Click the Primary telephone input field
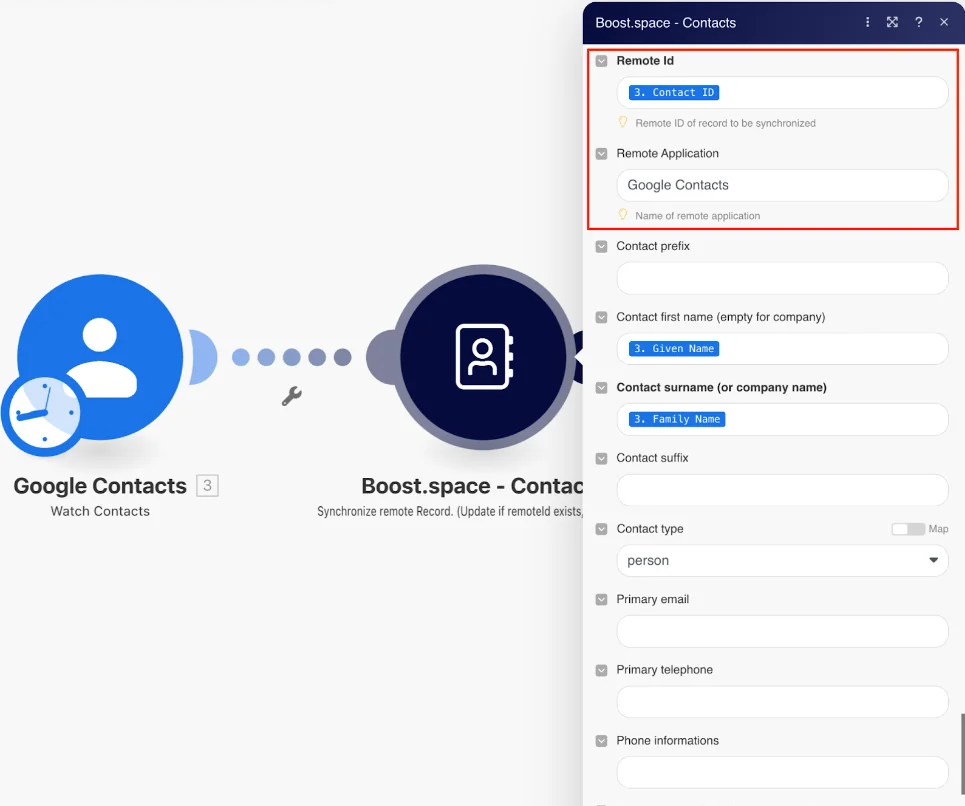The width and height of the screenshot is (965, 806). 782,702
